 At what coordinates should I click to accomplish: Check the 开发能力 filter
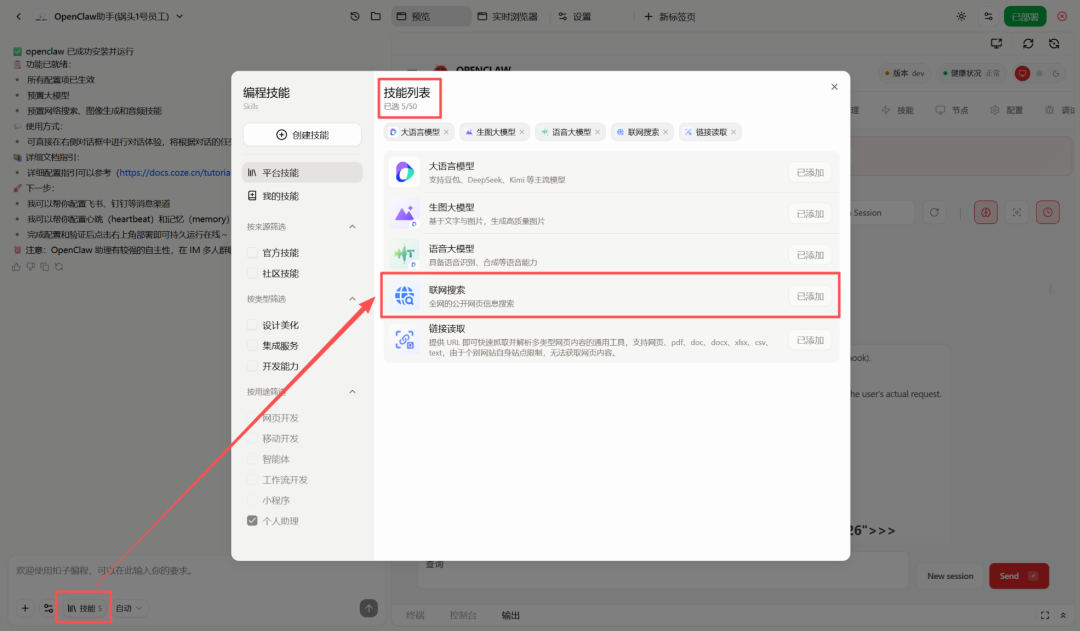252,366
